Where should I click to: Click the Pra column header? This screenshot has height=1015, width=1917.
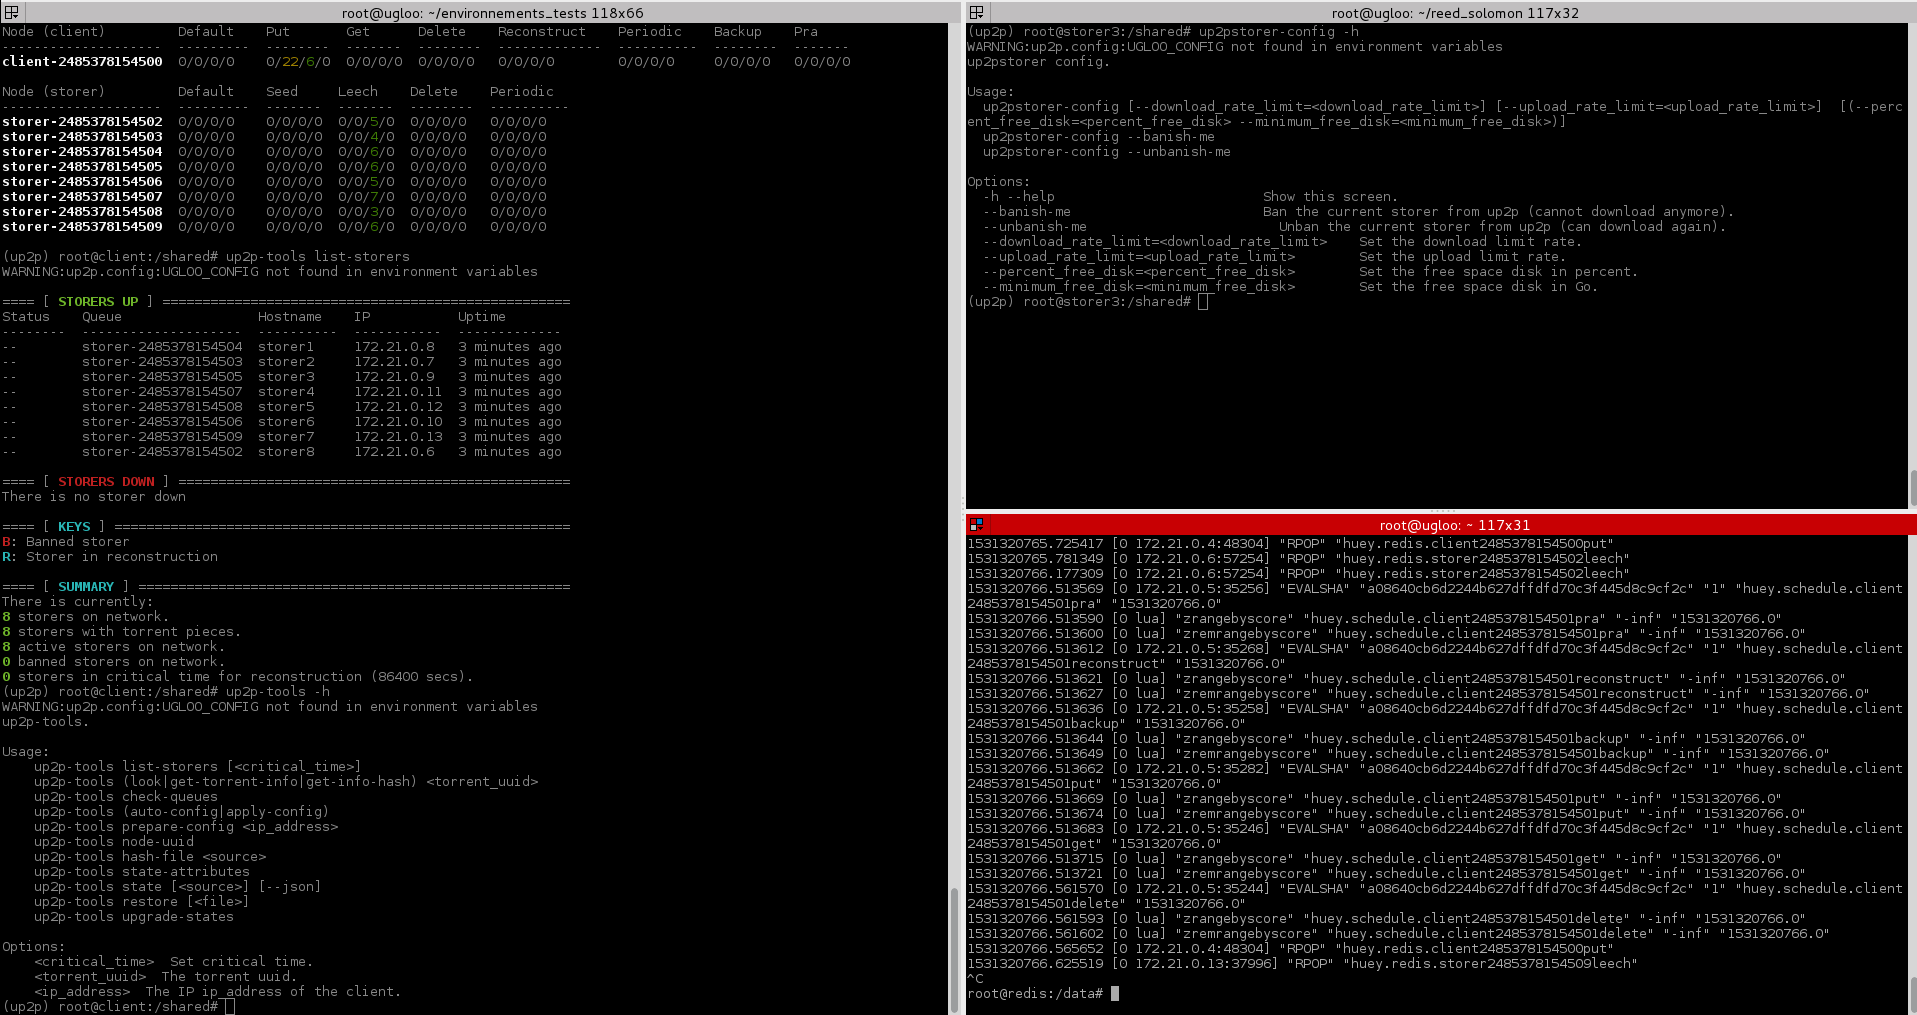point(806,32)
